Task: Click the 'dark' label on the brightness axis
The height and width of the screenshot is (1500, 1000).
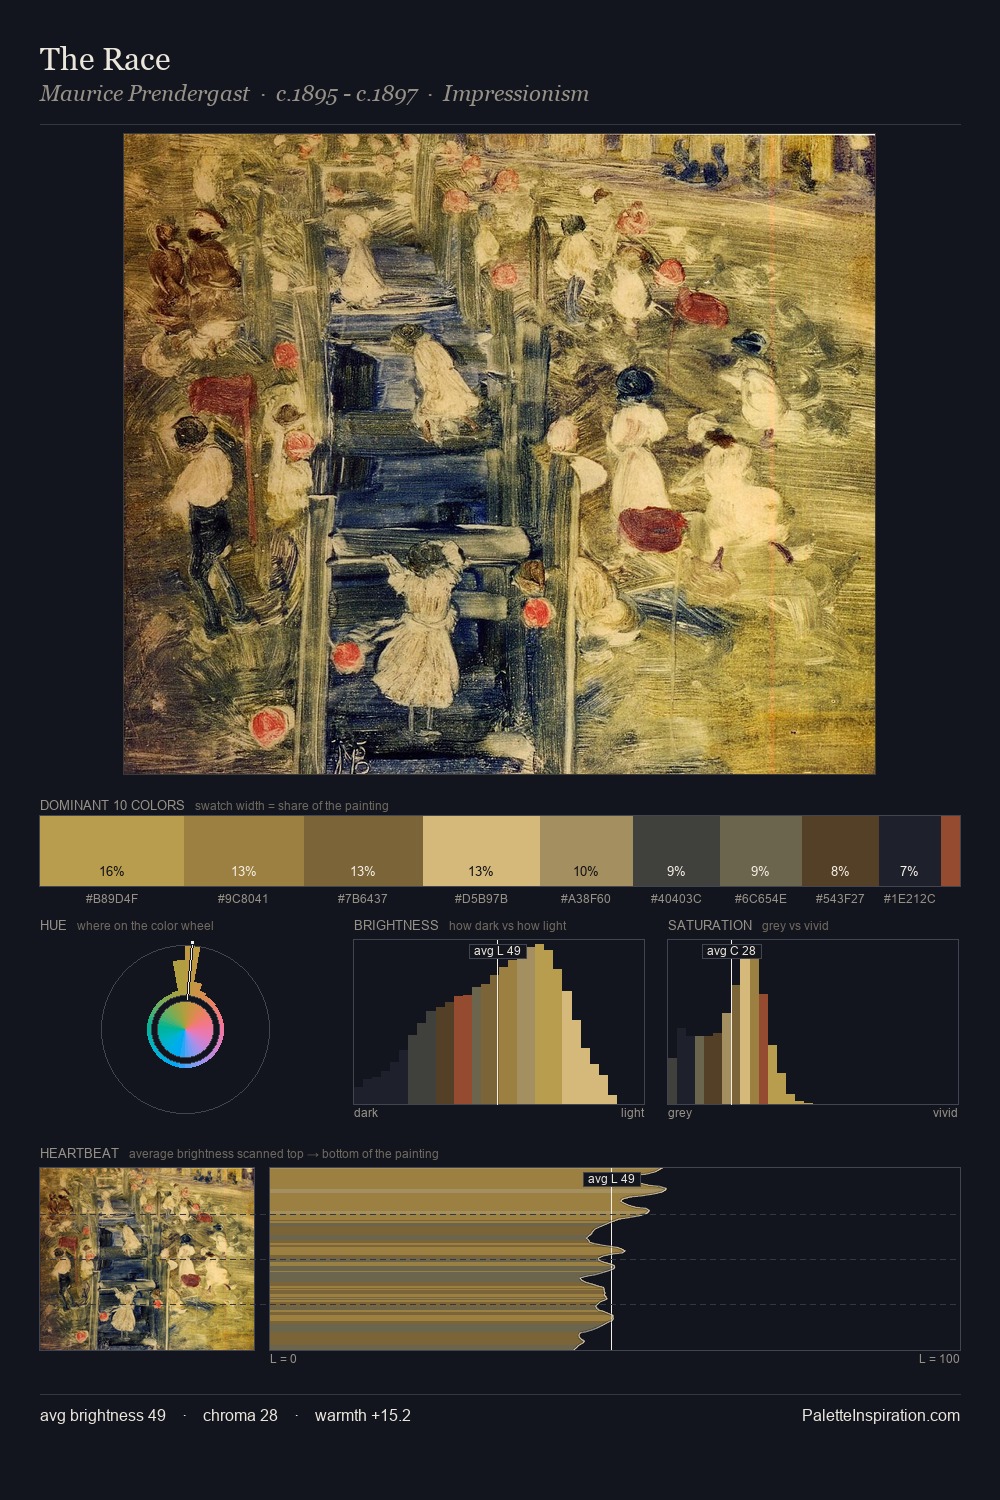Action: pyautogui.click(x=366, y=1113)
